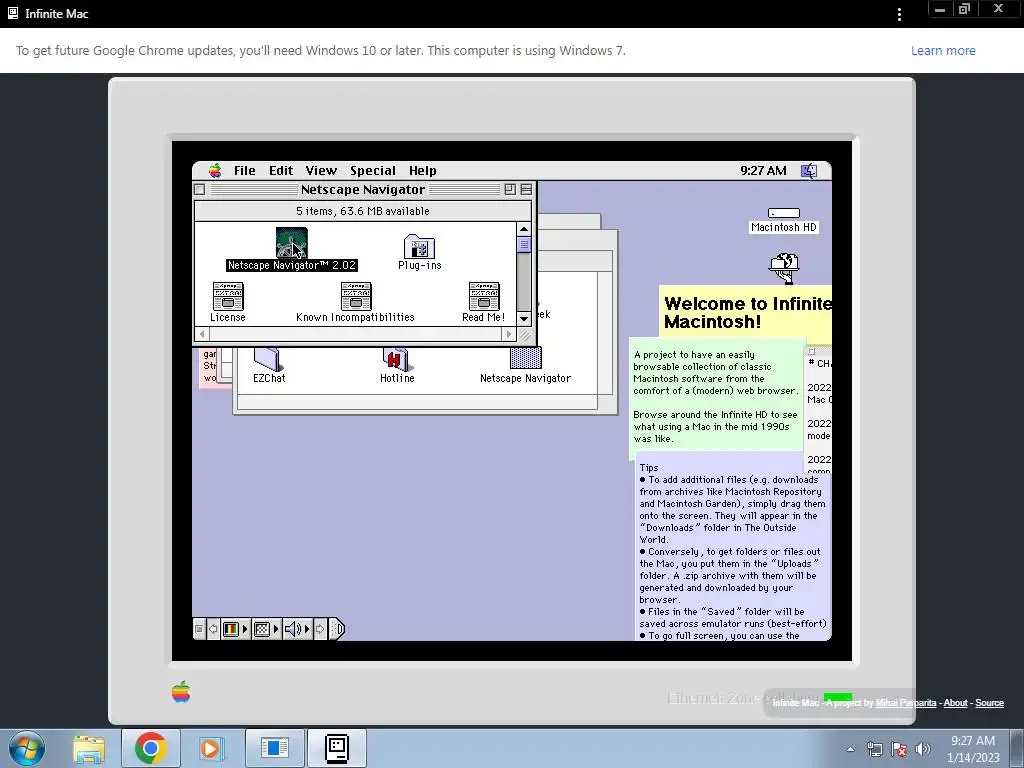Select the Known Incompatibilities document icon

coord(356,296)
